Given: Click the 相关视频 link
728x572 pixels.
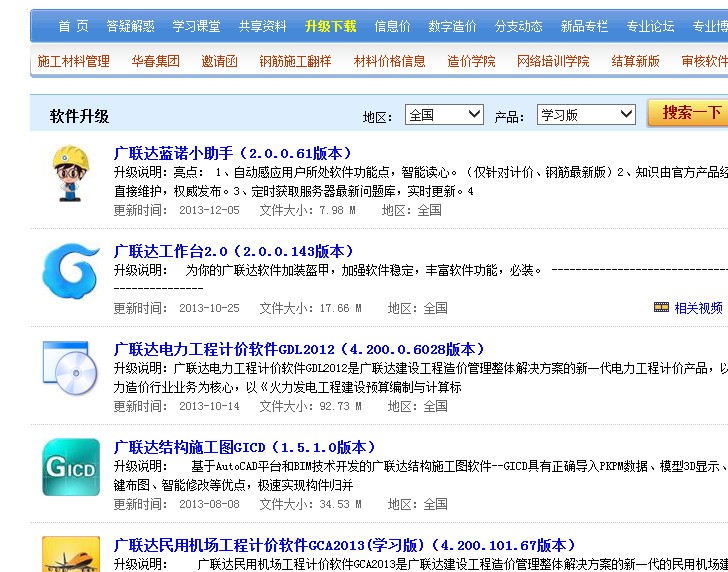Looking at the screenshot, I should (698, 308).
